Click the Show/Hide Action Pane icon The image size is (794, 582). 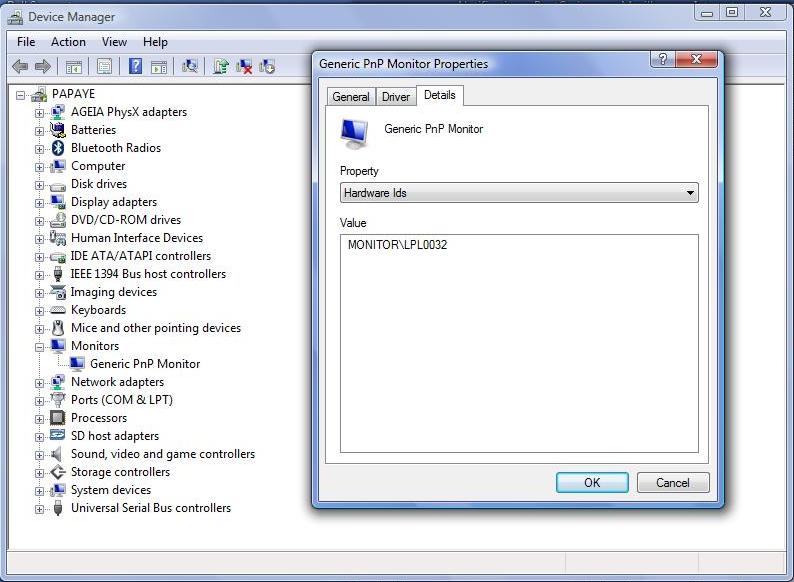click(159, 66)
